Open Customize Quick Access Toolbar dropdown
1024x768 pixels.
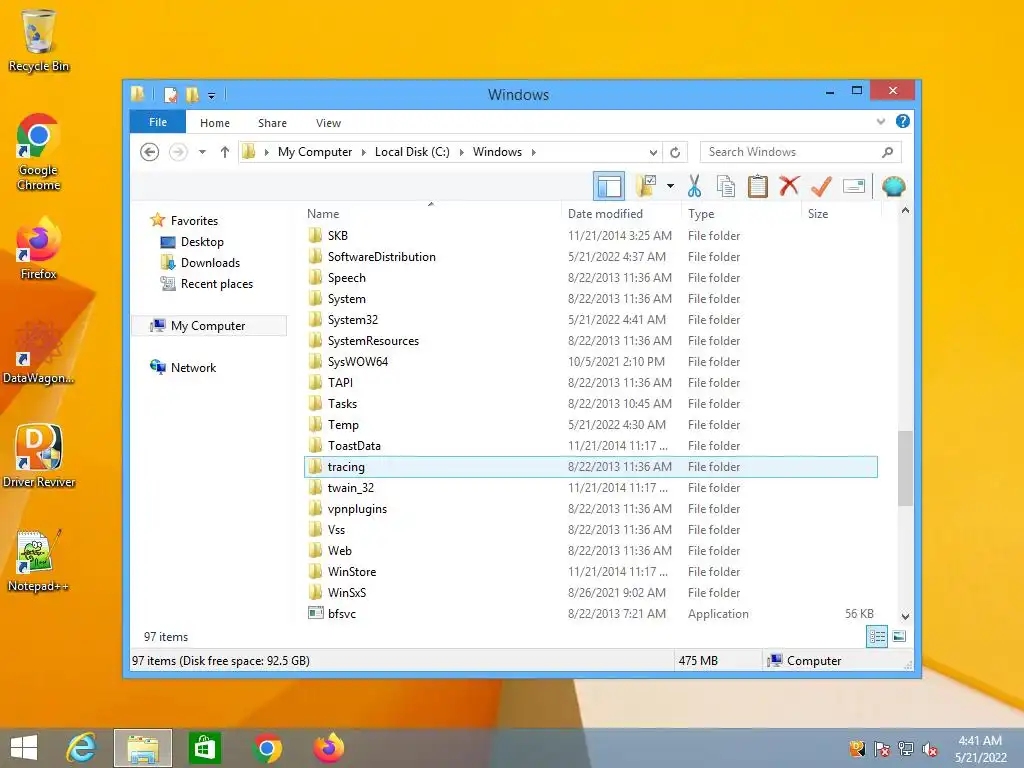click(x=212, y=95)
